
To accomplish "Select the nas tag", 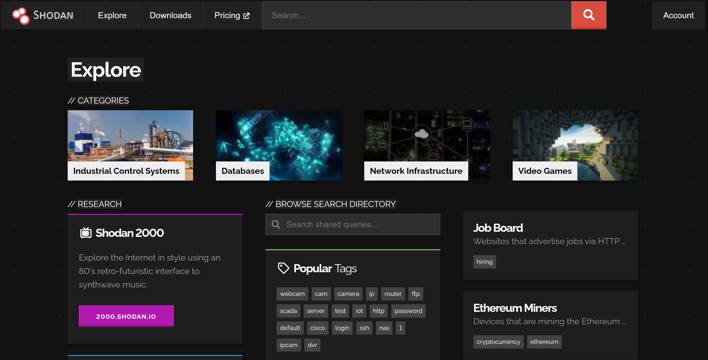I will [384, 328].
